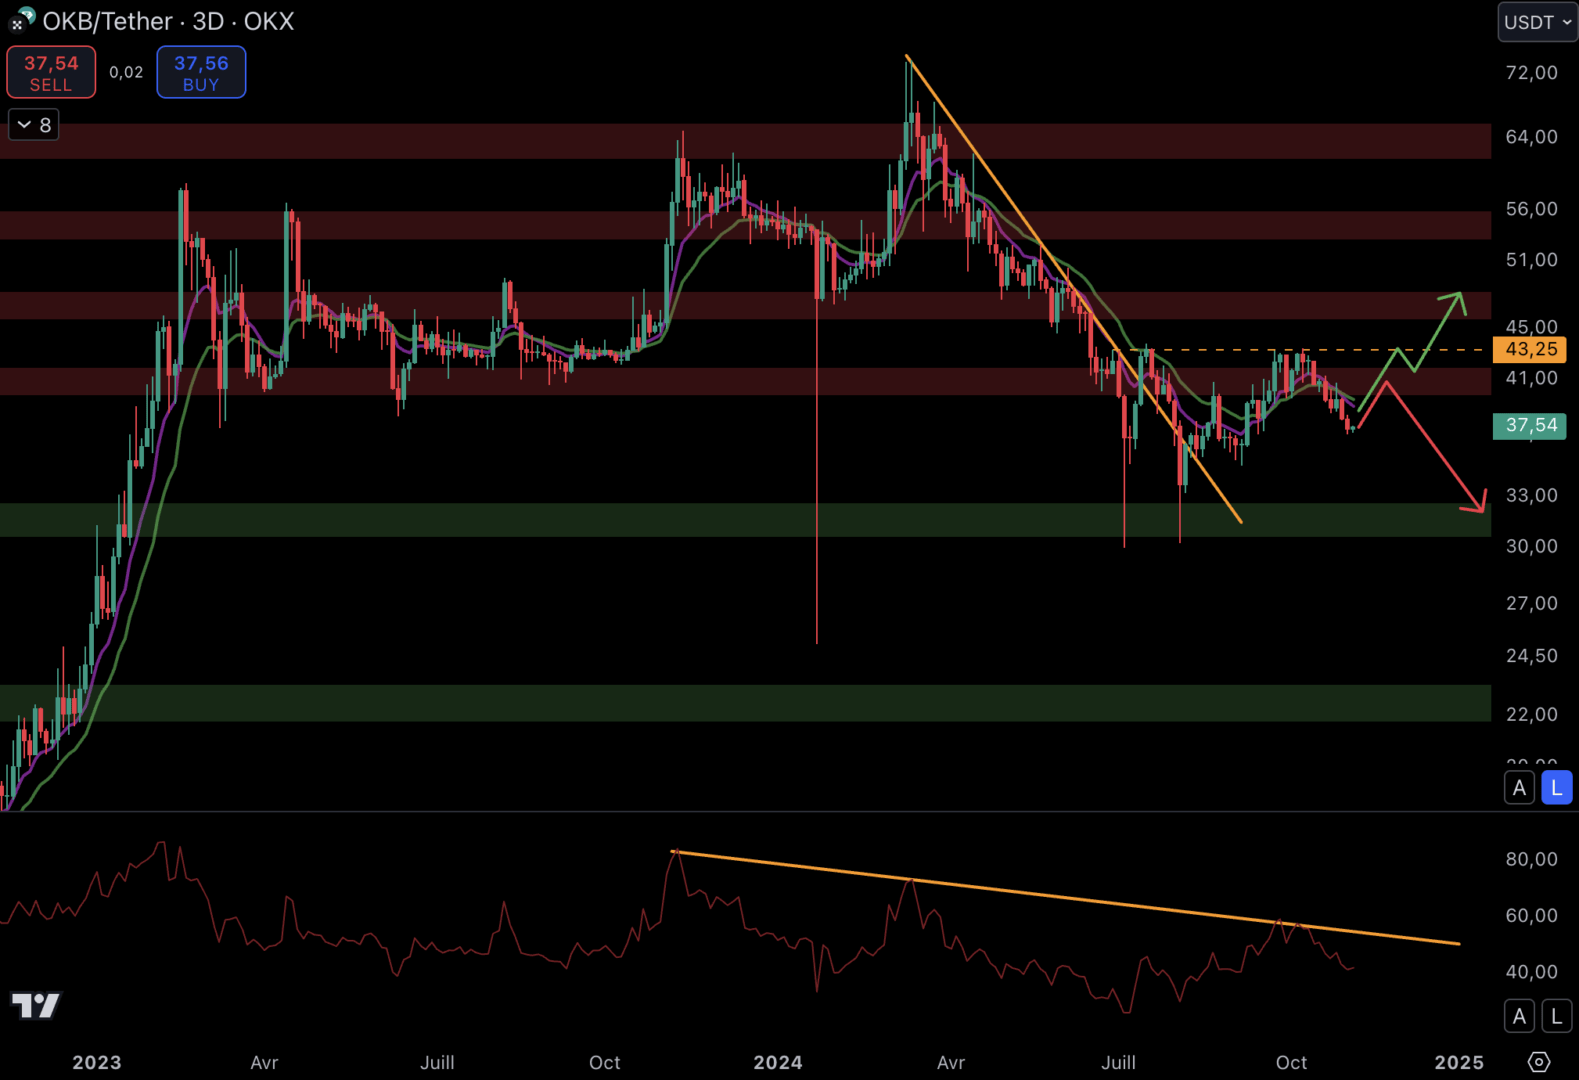This screenshot has height=1080, width=1579.
Task: Expand the collapsed indicators legend showing 8
Action: point(34,125)
